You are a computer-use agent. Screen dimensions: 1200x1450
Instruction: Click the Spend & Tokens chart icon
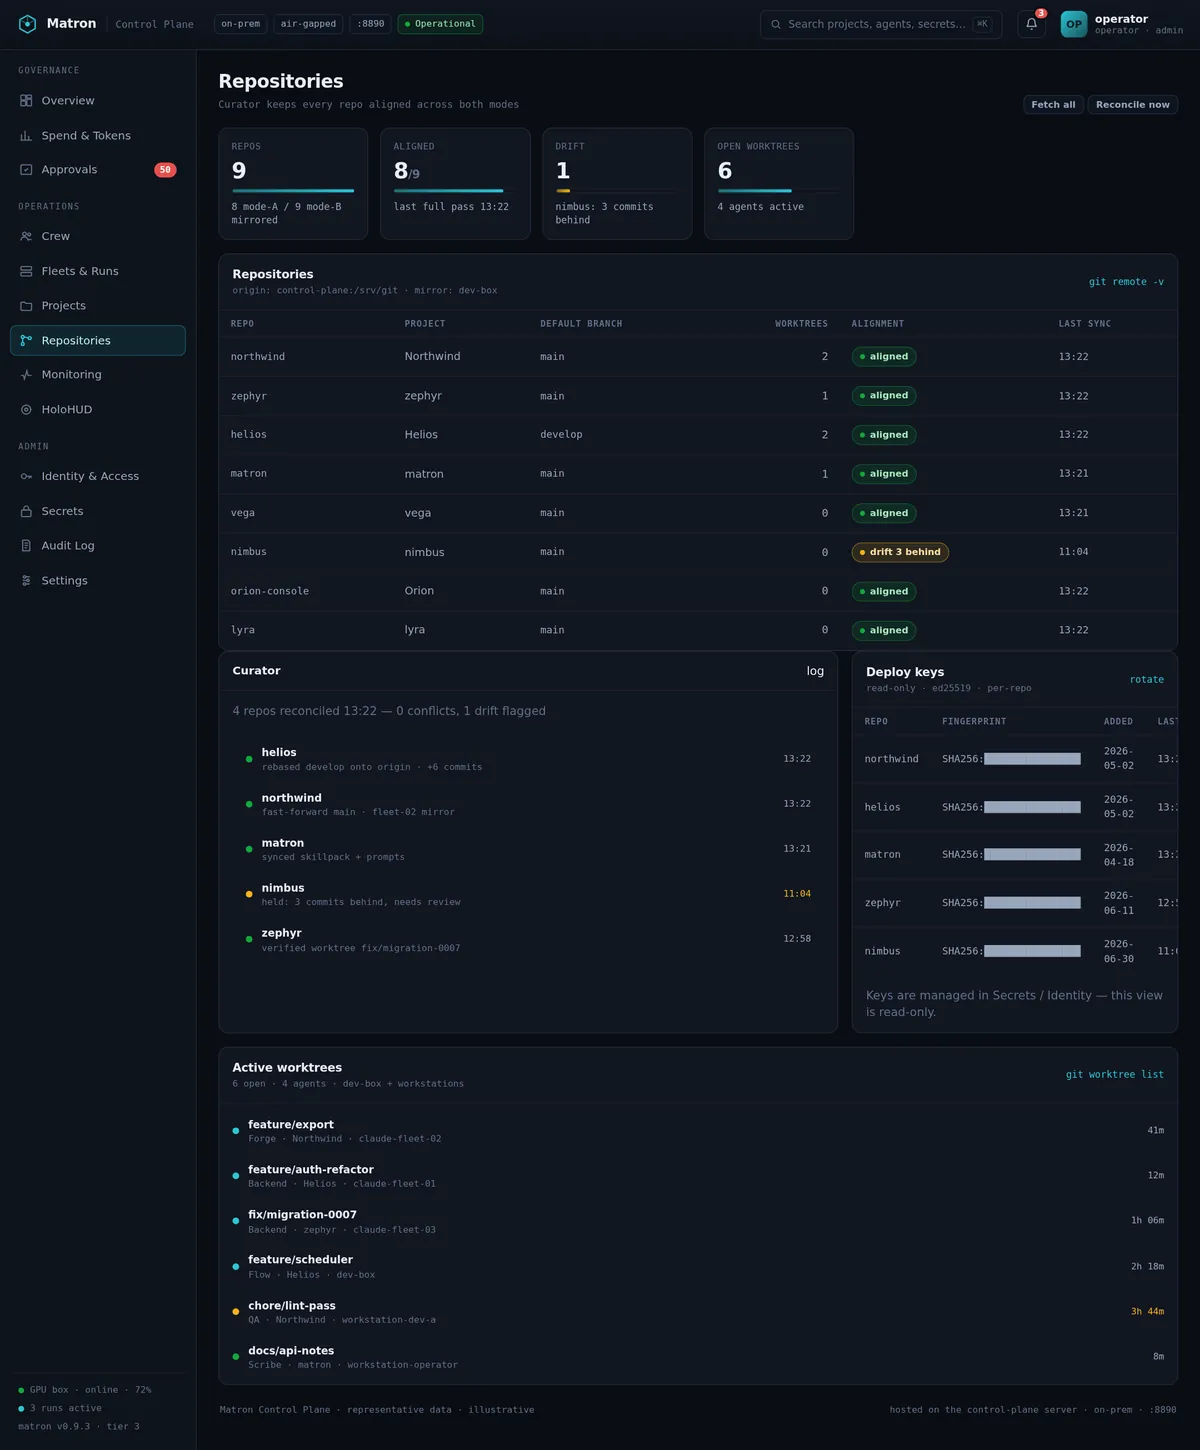click(x=26, y=136)
